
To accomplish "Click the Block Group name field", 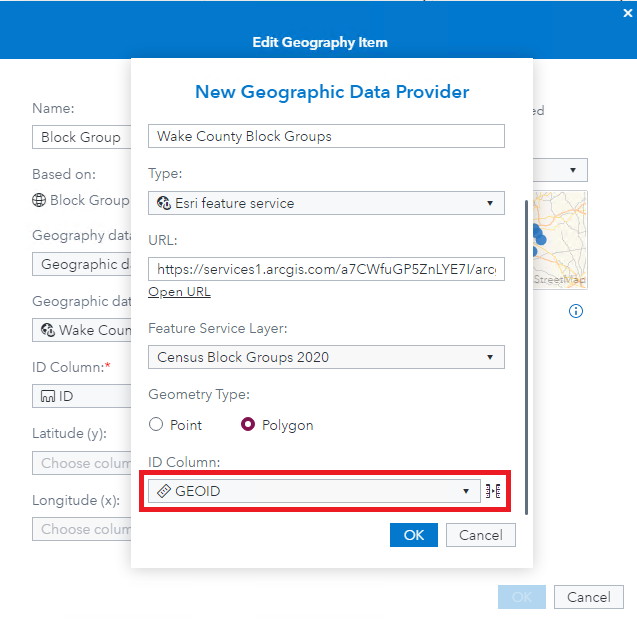I will 82,137.
